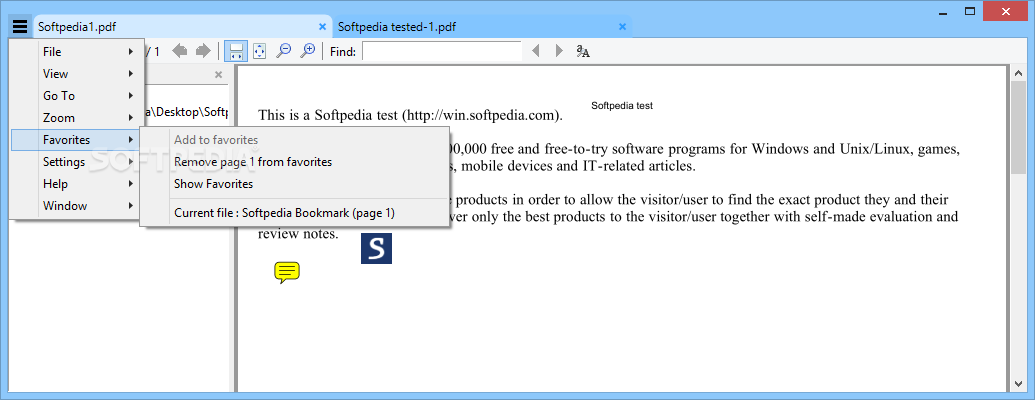Open the Settings submenu
The width and height of the screenshot is (1035, 400).
(x=77, y=162)
